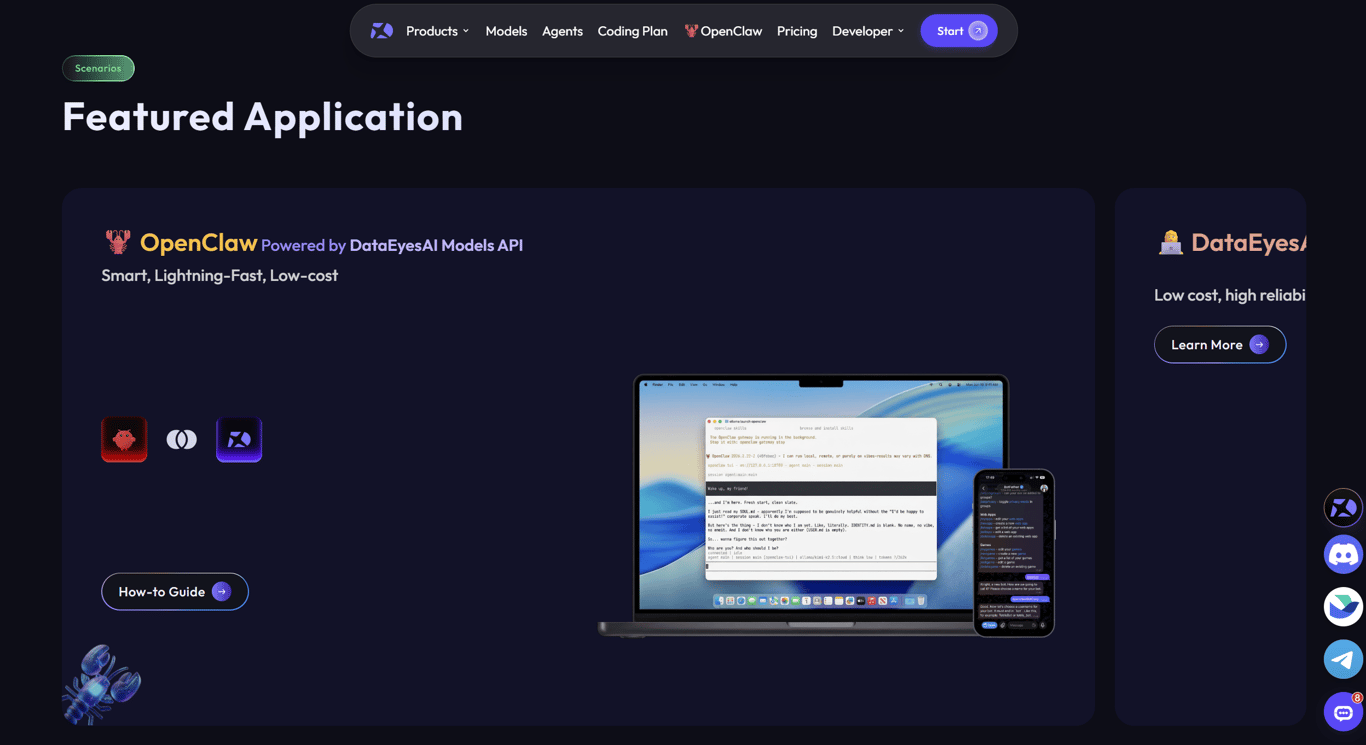
Task: Open the Pricing page
Action: (x=797, y=31)
